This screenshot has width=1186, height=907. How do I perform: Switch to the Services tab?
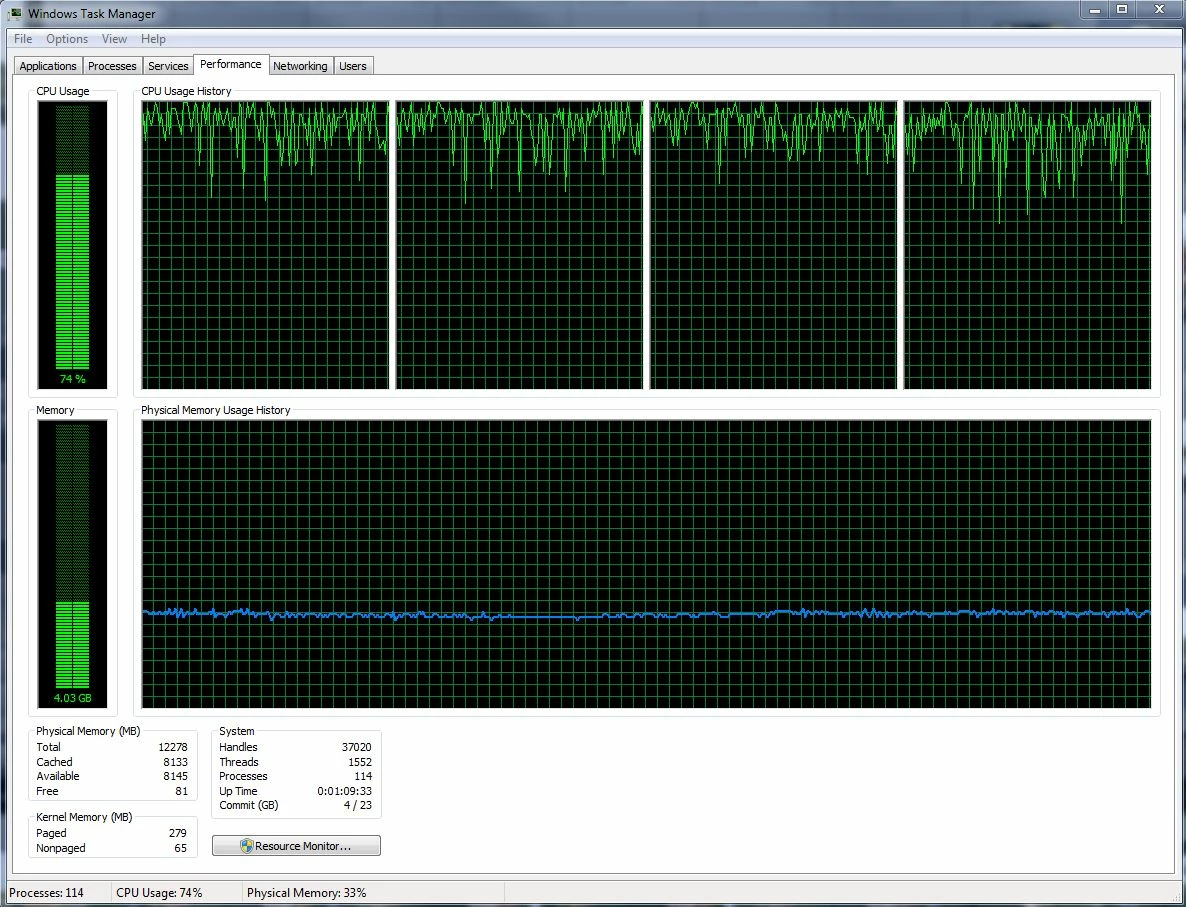pos(168,66)
